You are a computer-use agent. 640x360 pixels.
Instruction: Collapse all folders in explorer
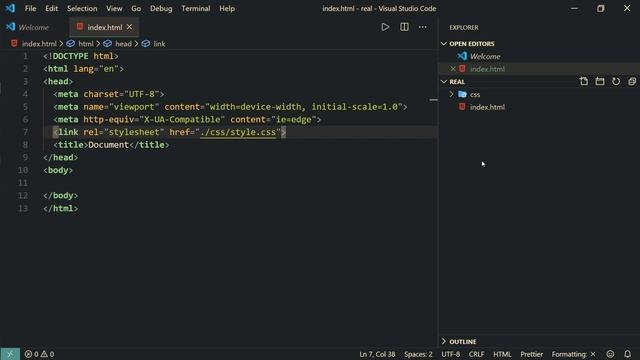631,82
